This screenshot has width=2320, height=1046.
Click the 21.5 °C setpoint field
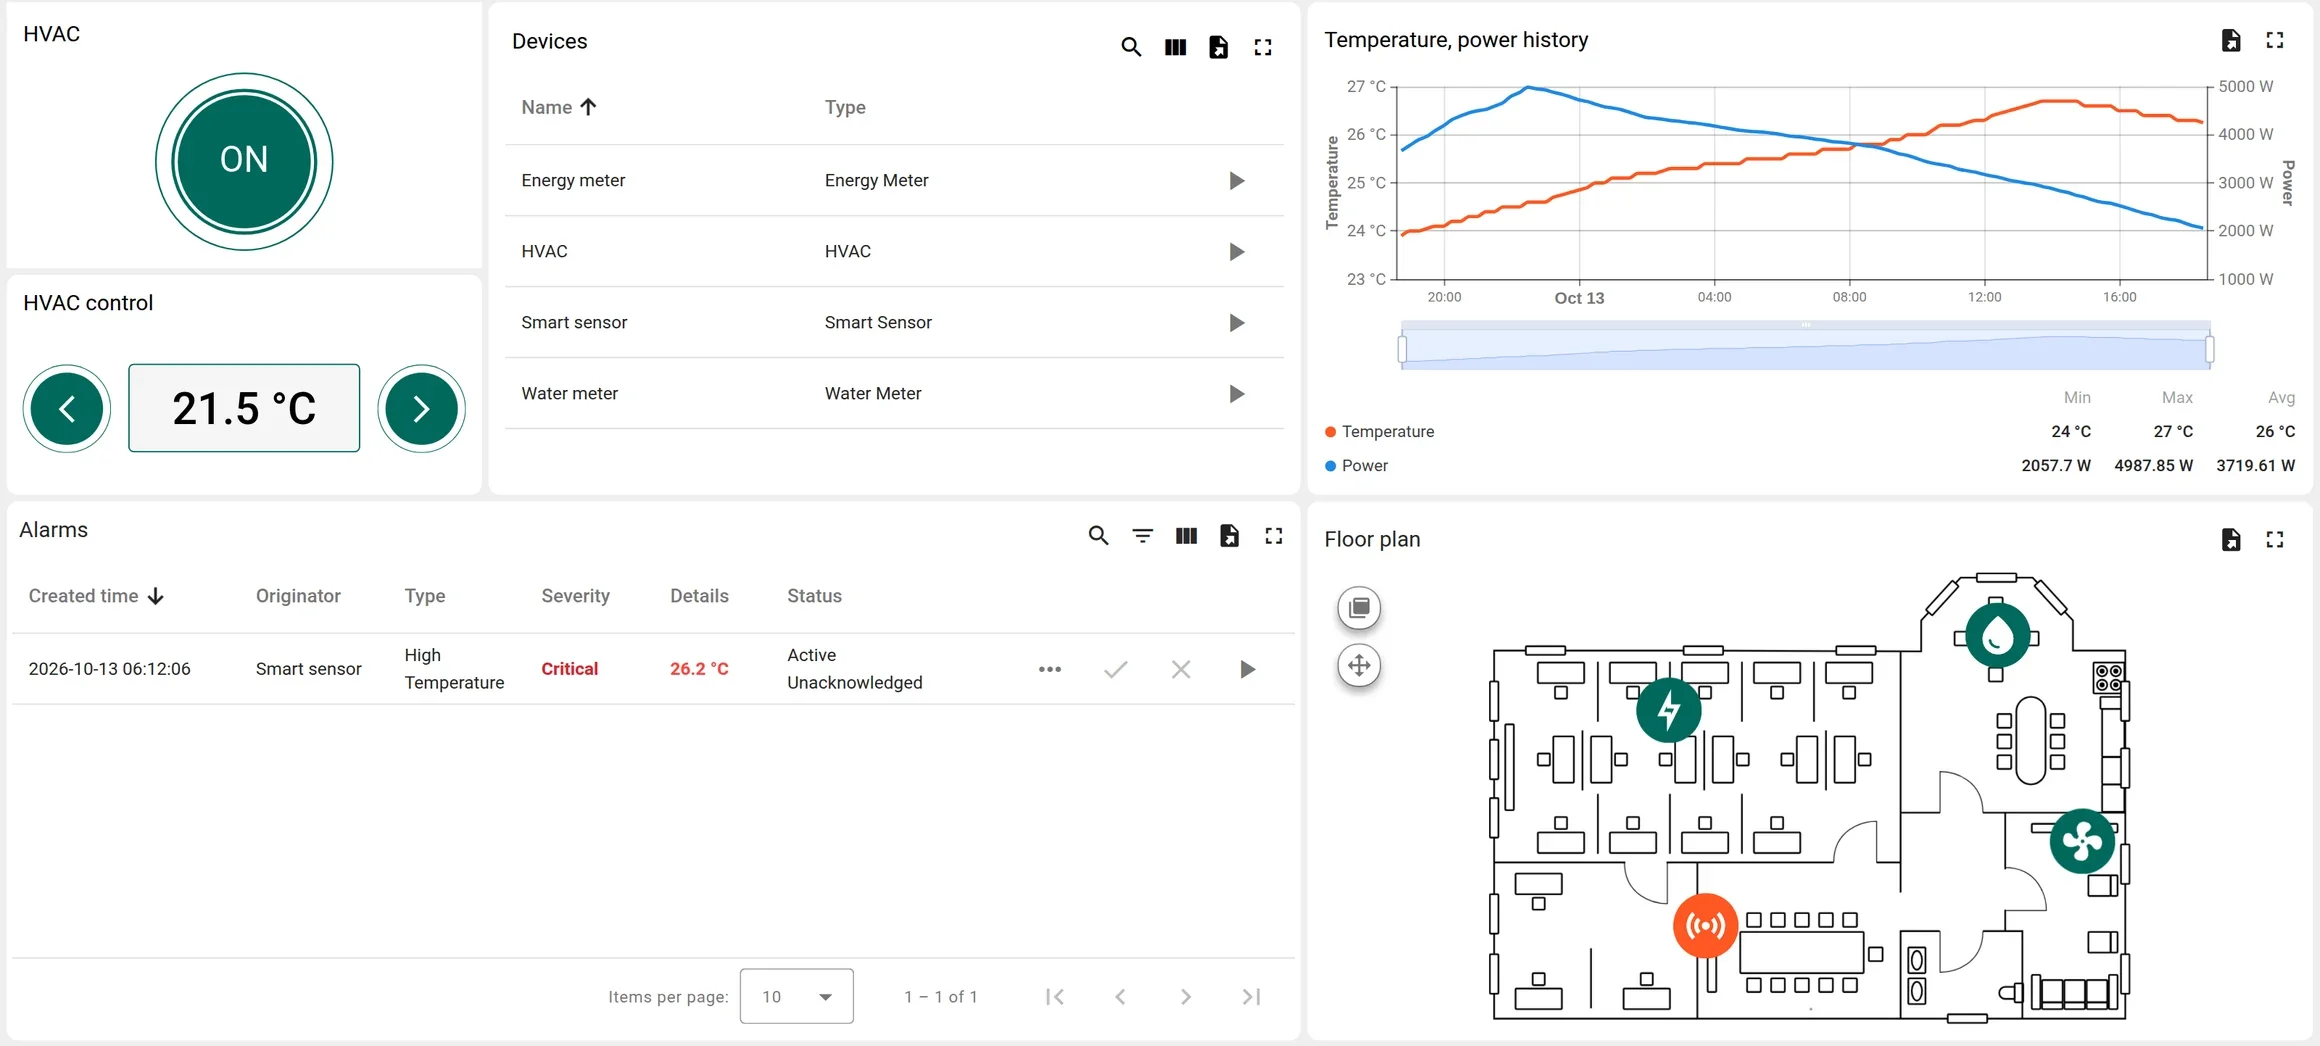coord(244,408)
